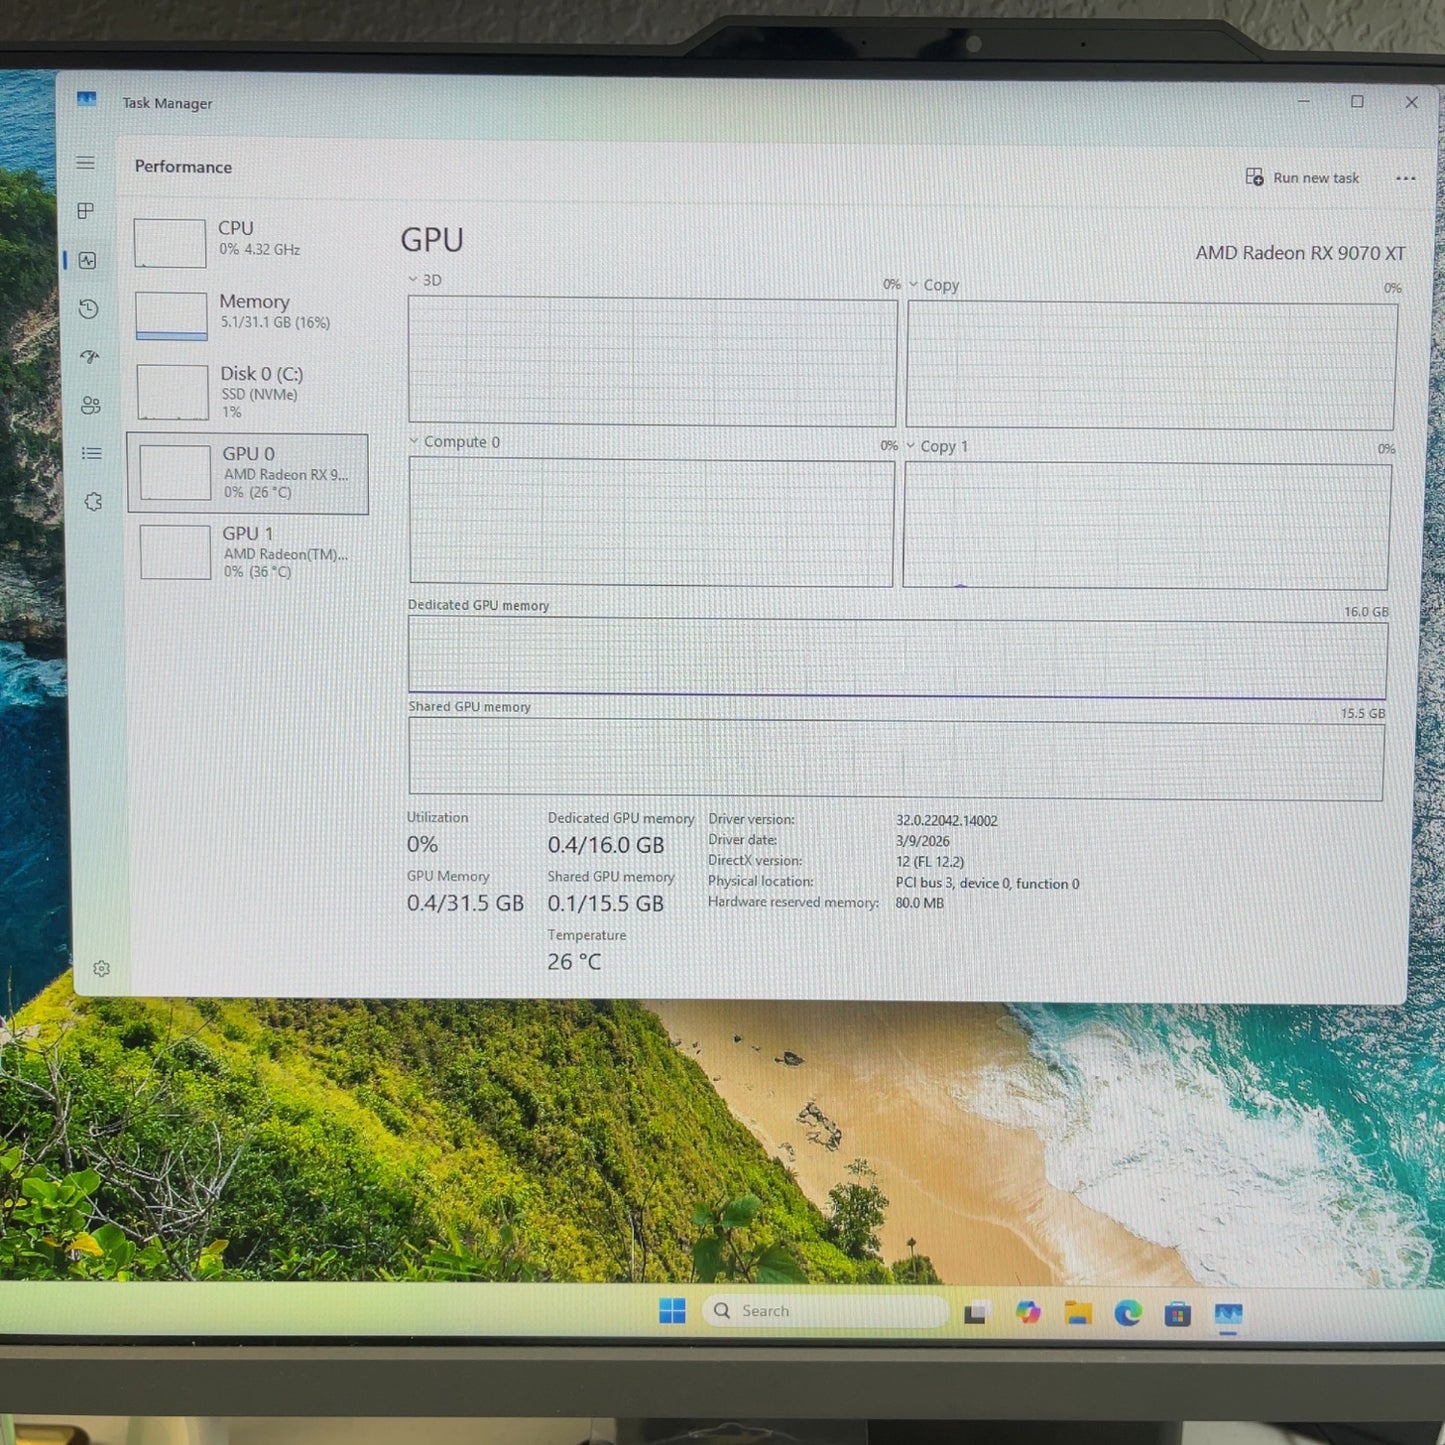
Task: Click the 0.4/31.5 GB GPU Memory value
Action: (465, 903)
